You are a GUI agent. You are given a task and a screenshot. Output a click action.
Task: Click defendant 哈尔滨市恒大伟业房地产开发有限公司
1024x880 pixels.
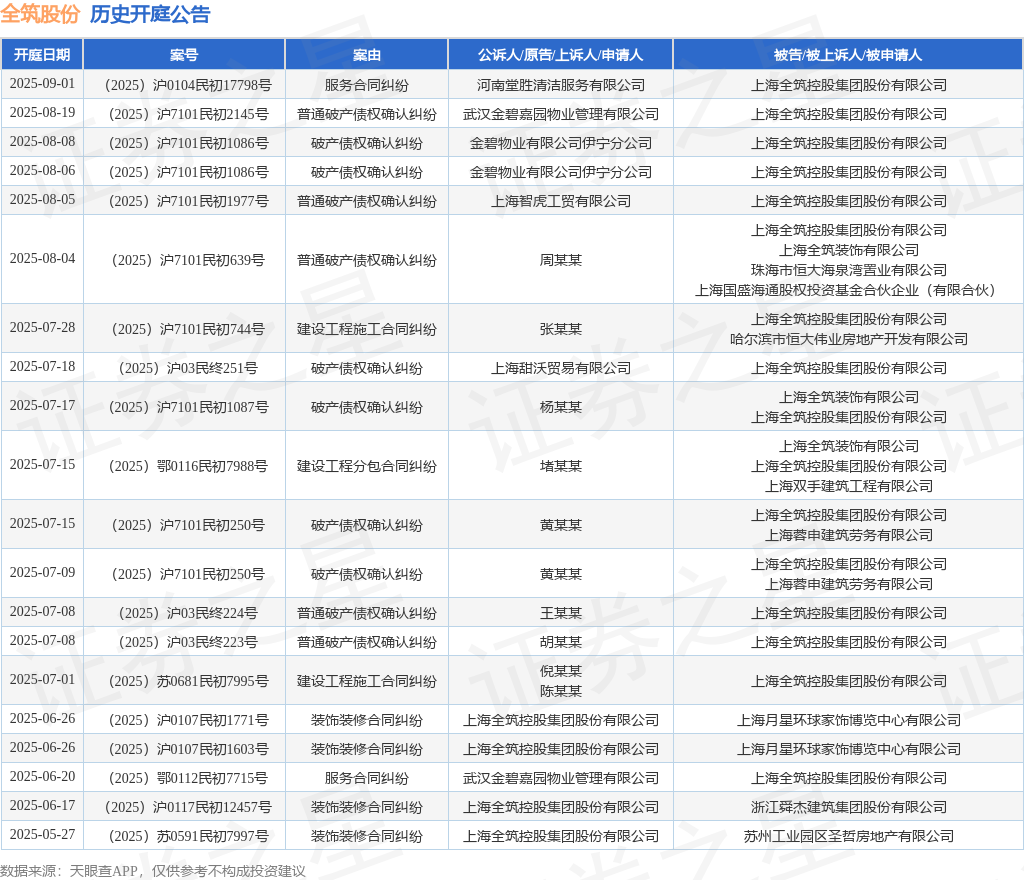coord(848,339)
